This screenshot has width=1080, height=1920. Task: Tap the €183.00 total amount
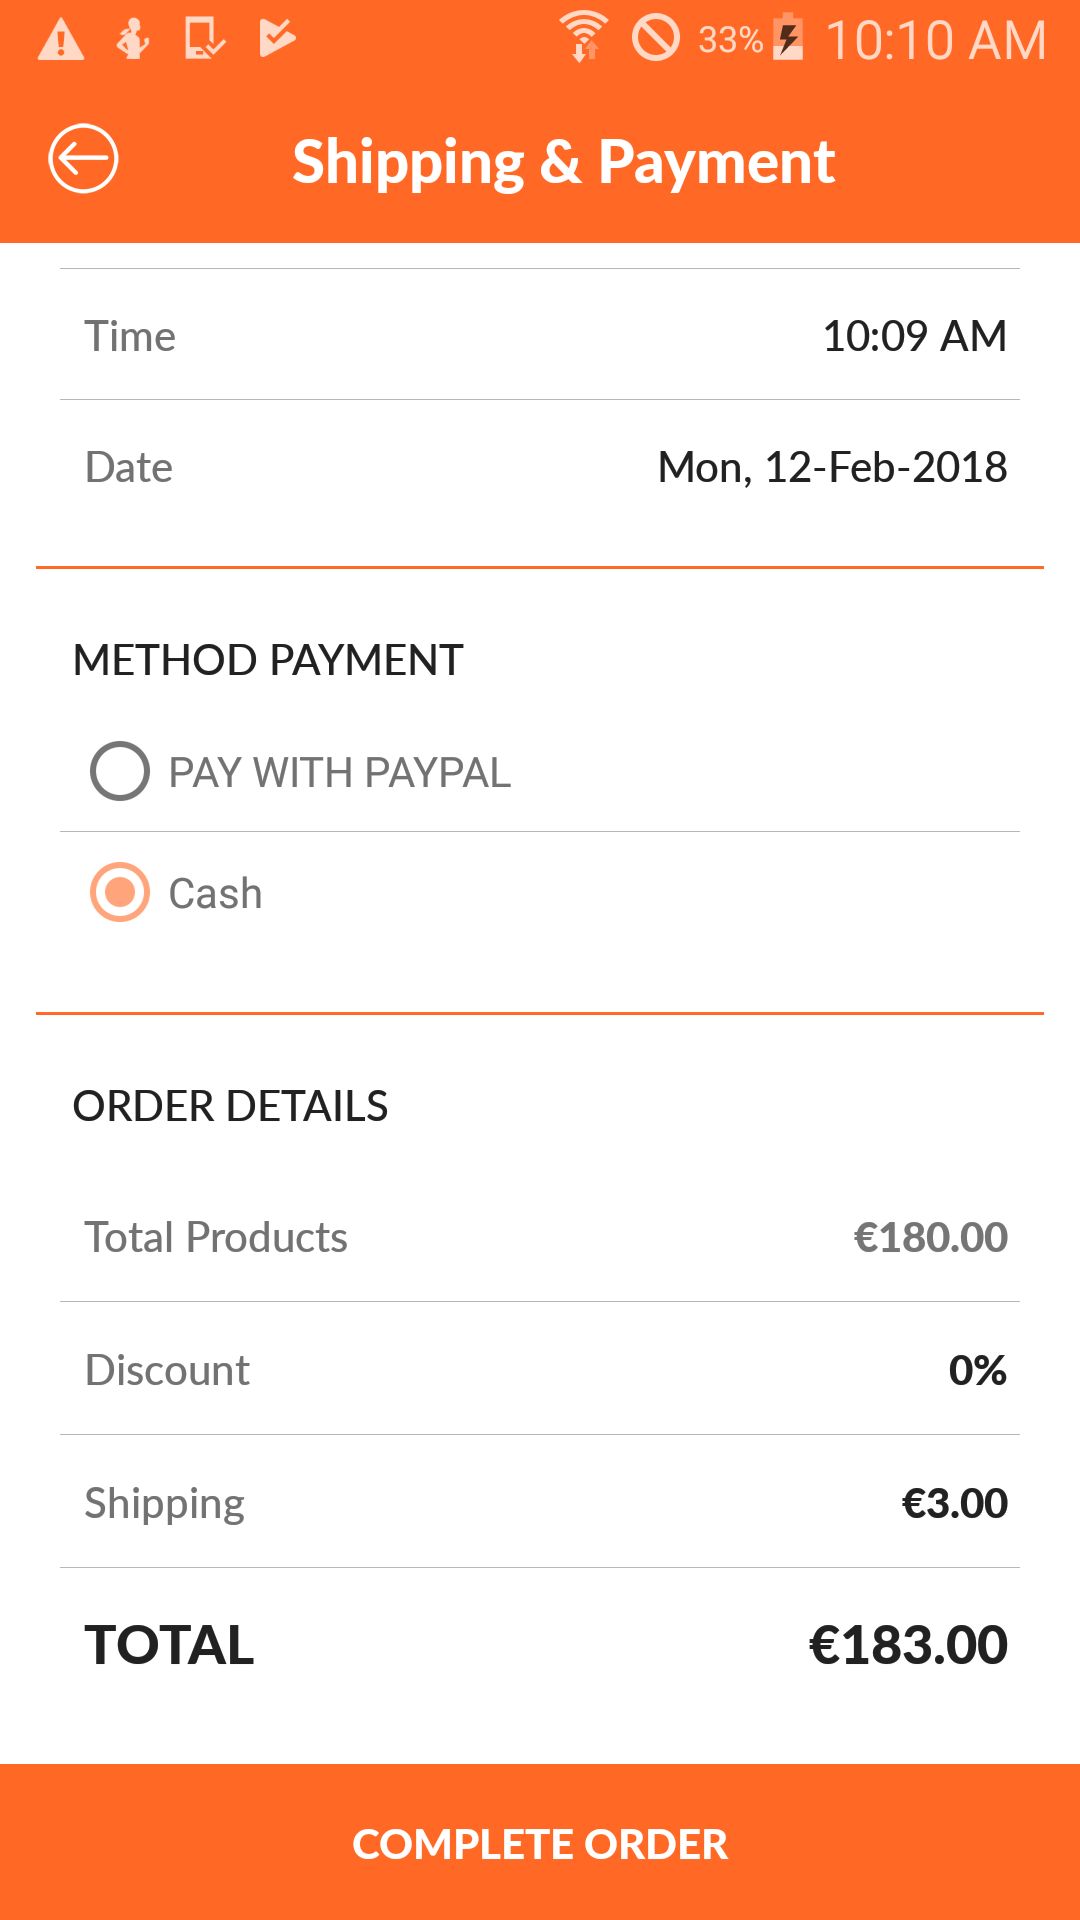(908, 1645)
